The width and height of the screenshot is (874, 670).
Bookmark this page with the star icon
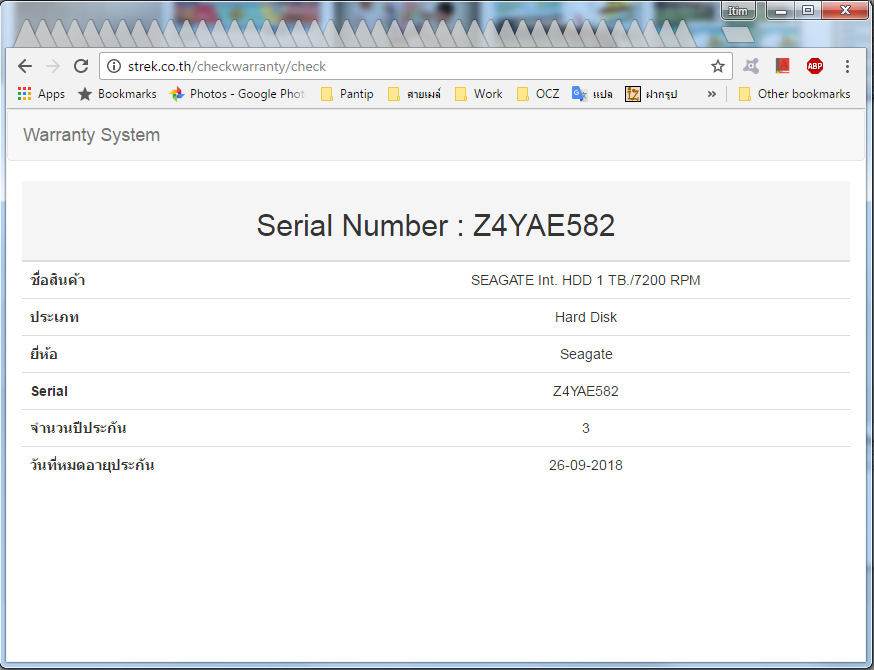tap(718, 66)
